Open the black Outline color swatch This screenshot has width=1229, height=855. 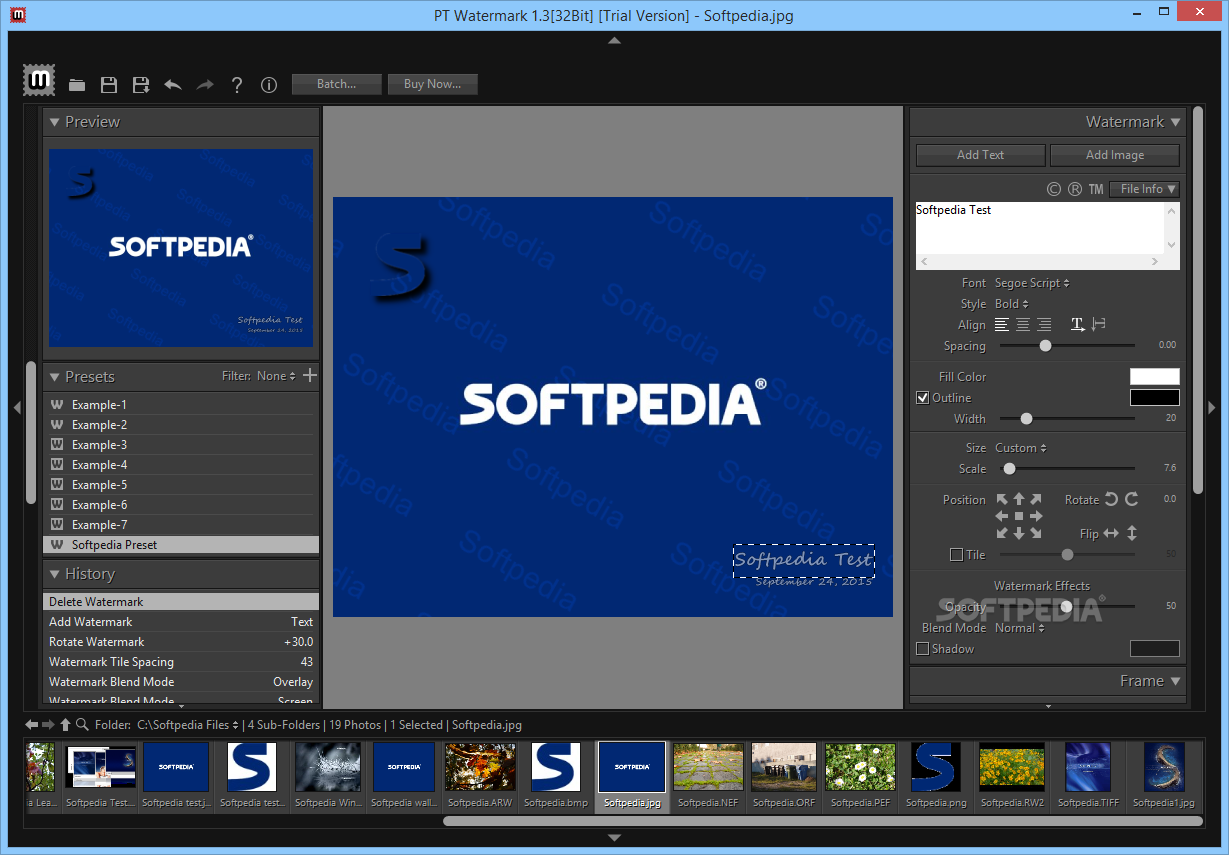[x=1155, y=398]
